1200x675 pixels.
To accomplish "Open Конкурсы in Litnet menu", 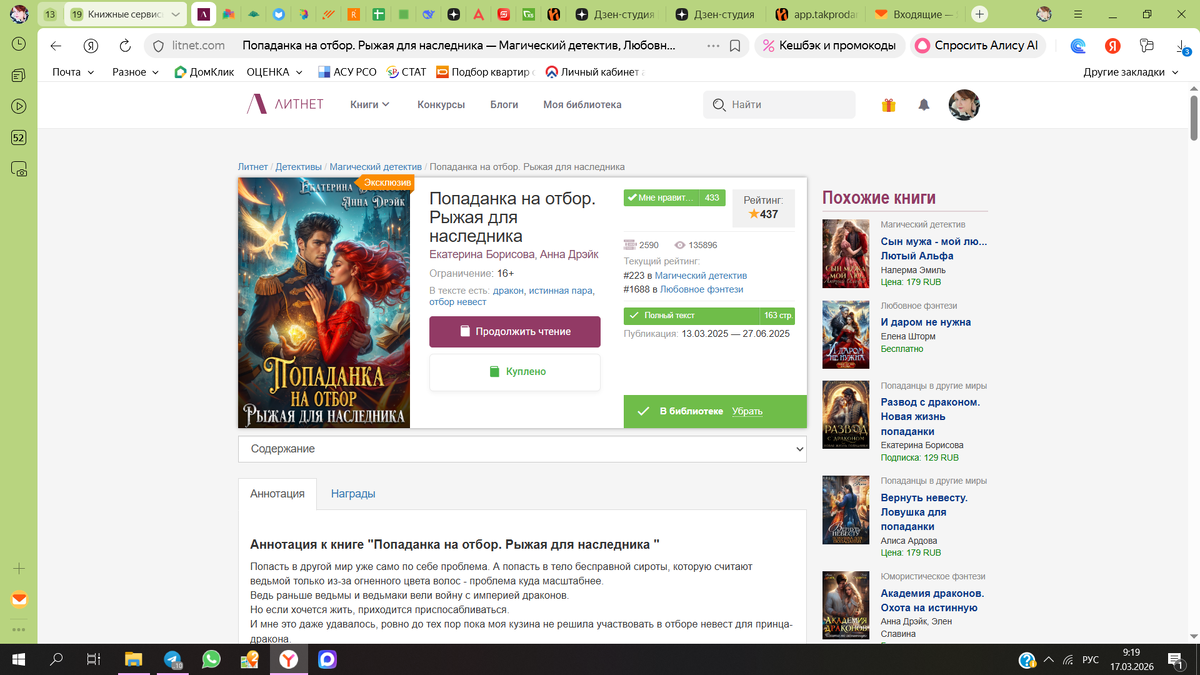I will [441, 105].
